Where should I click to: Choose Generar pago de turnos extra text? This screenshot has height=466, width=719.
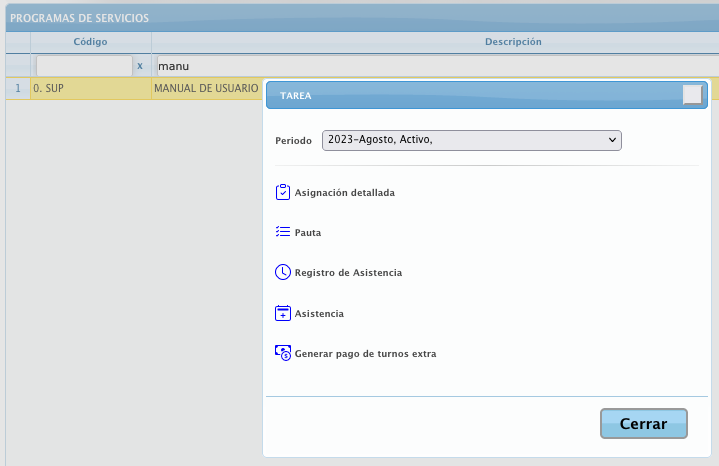coord(365,353)
